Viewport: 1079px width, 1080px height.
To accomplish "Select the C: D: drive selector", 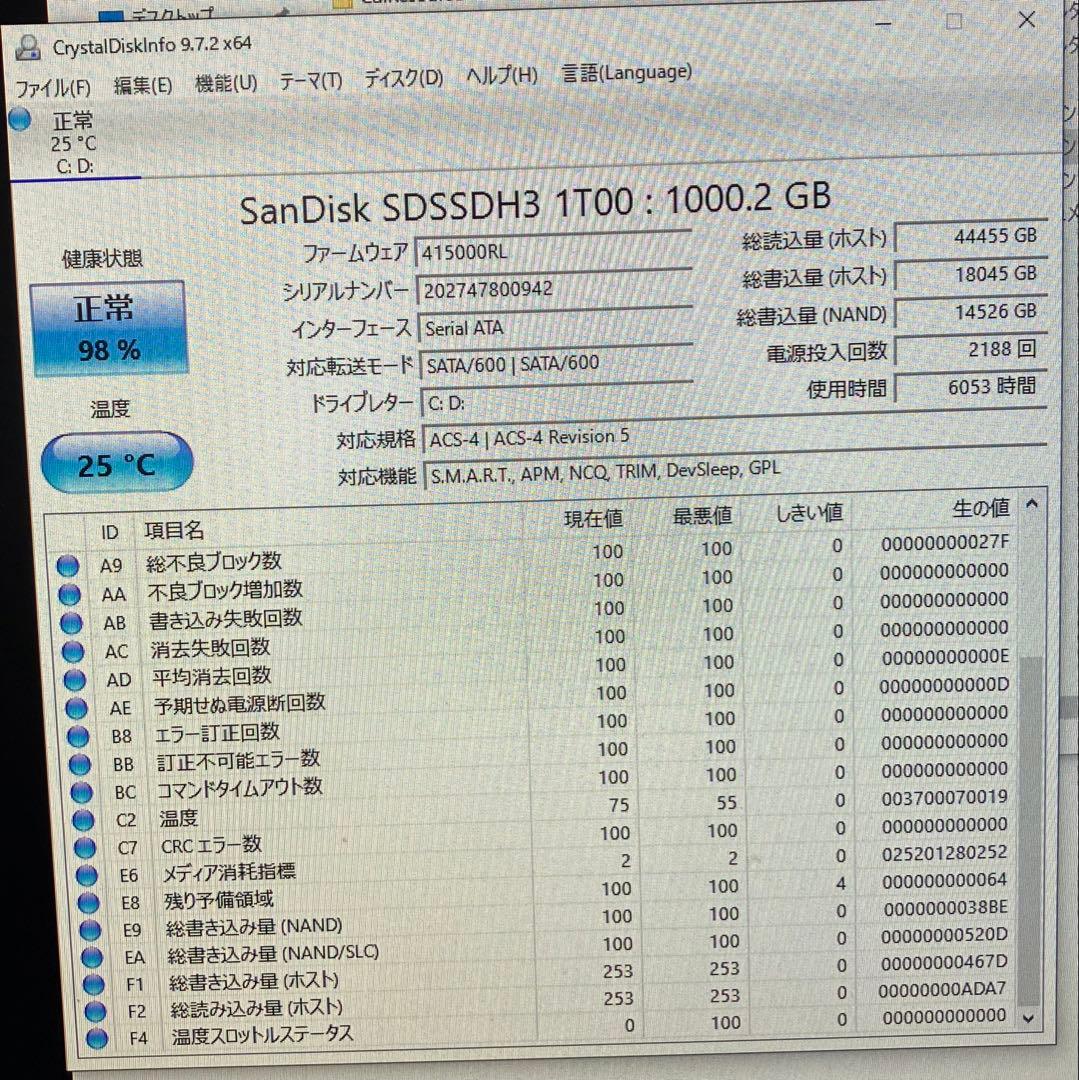I will click(78, 166).
